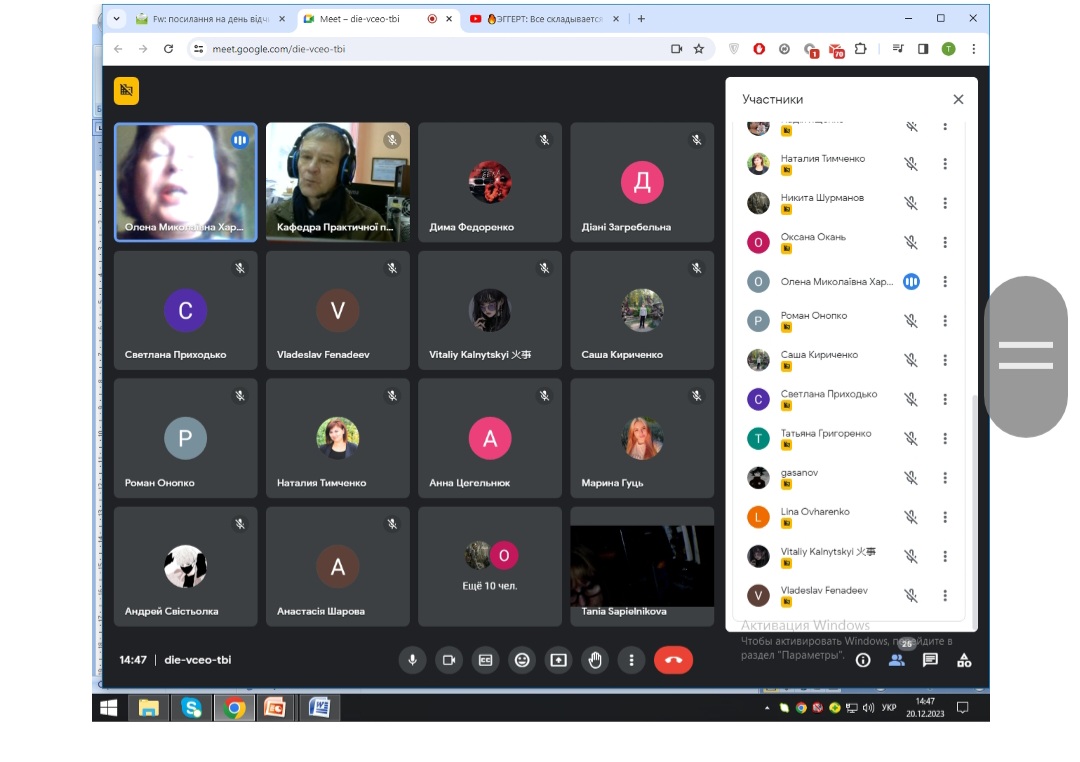Open the Chrome extensions puzzle icon
Image resolution: width=1080 pixels, height=762 pixels.
pos(861,49)
